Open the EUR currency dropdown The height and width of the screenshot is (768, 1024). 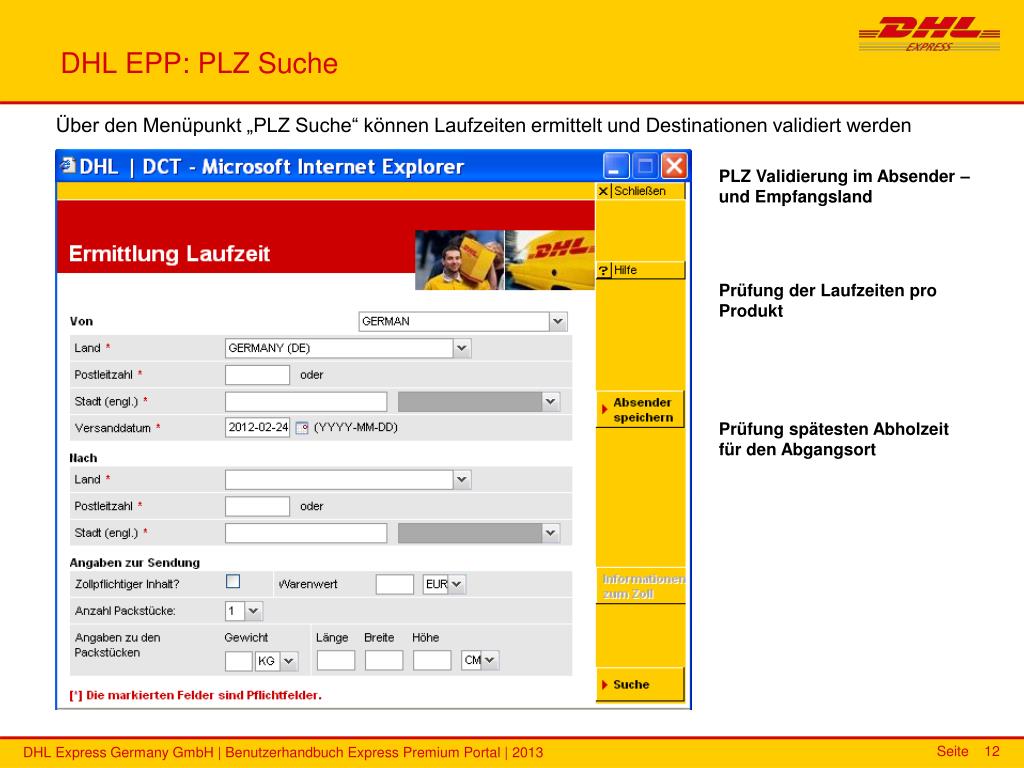point(456,584)
